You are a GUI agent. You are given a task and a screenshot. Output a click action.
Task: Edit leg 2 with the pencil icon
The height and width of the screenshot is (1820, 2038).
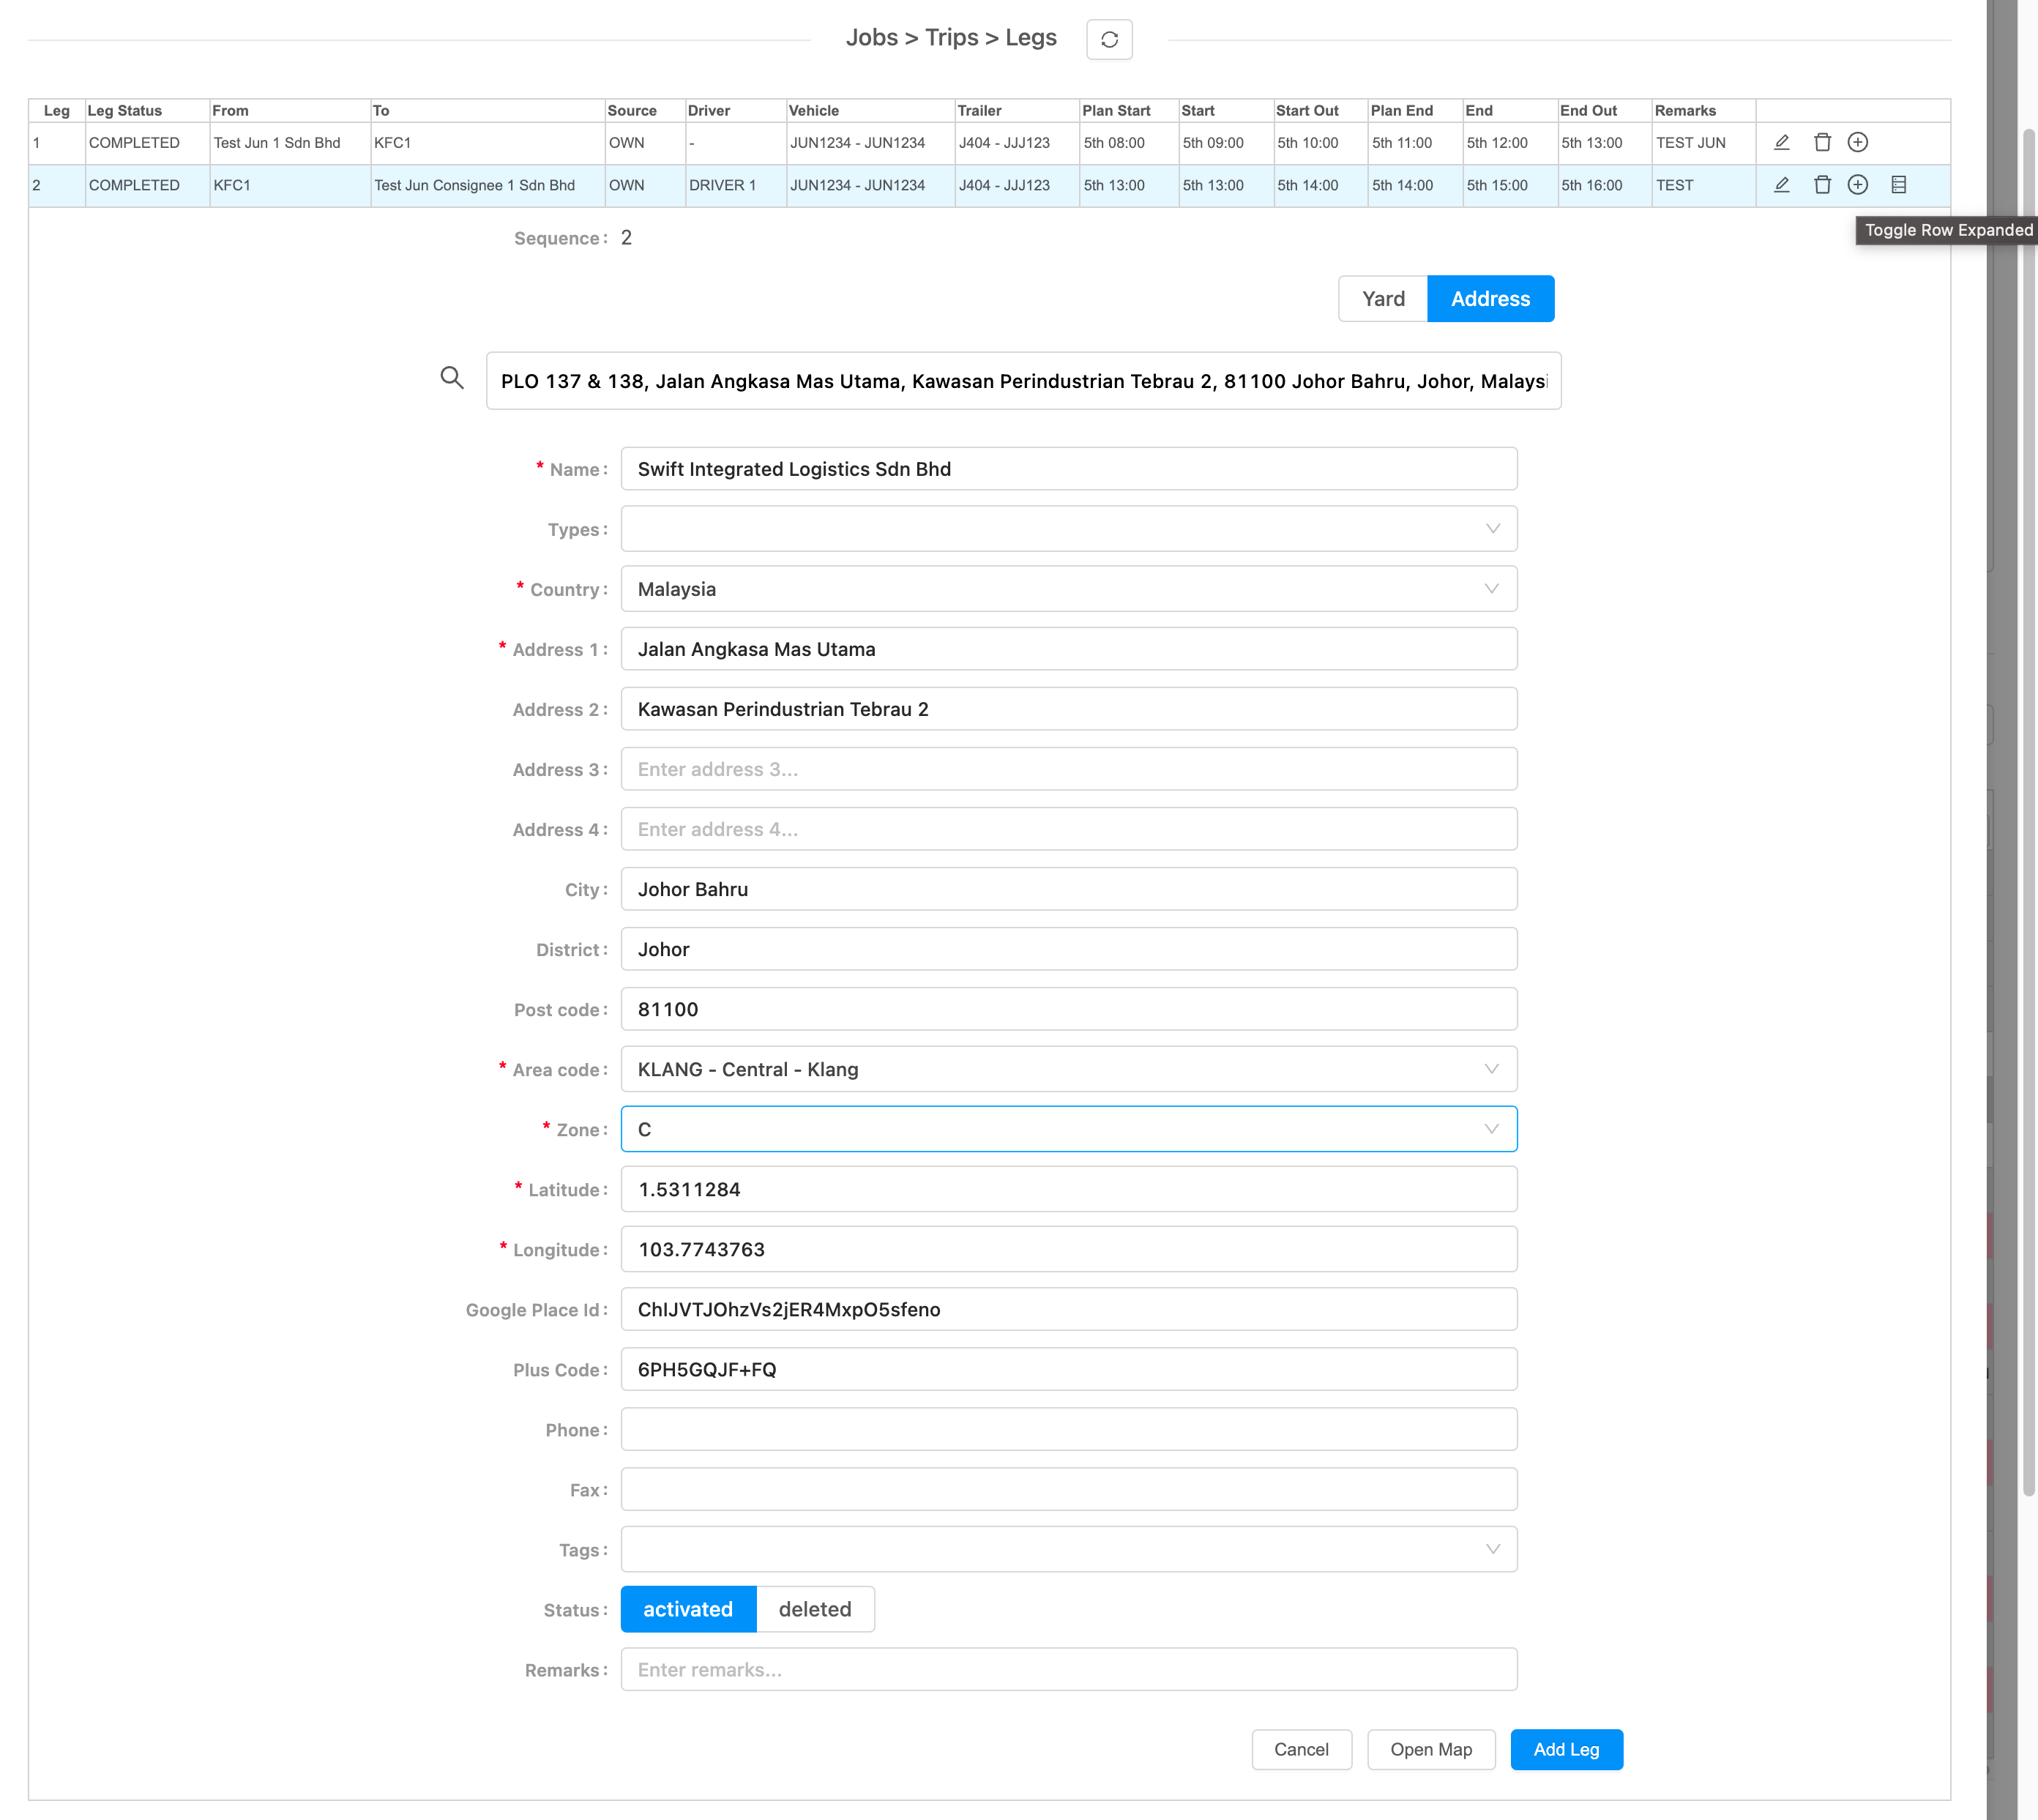(x=1781, y=185)
